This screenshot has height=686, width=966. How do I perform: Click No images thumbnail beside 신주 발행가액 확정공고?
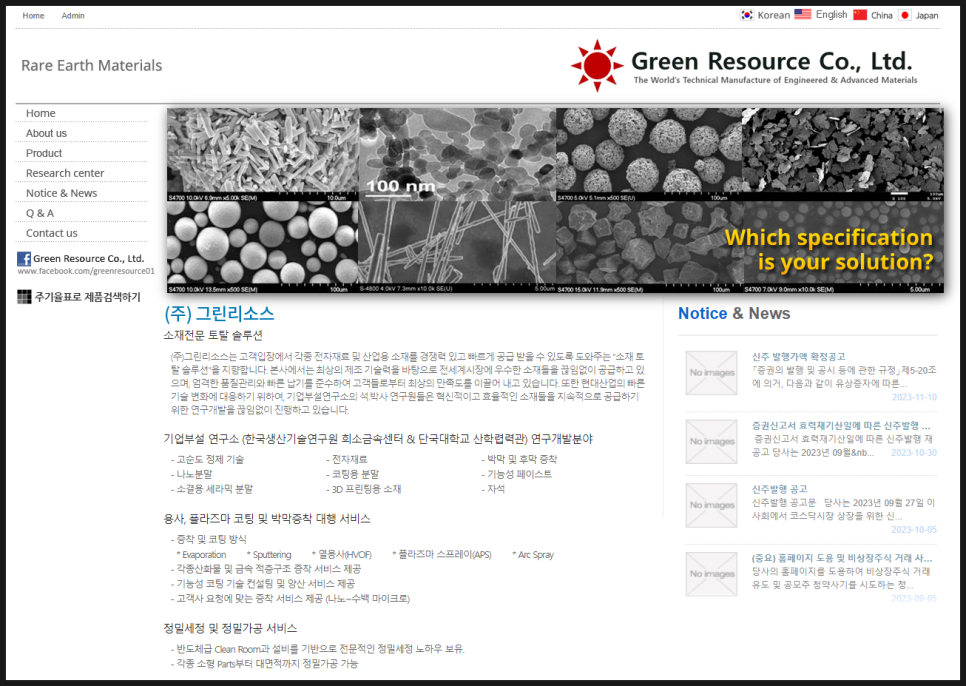click(x=712, y=373)
